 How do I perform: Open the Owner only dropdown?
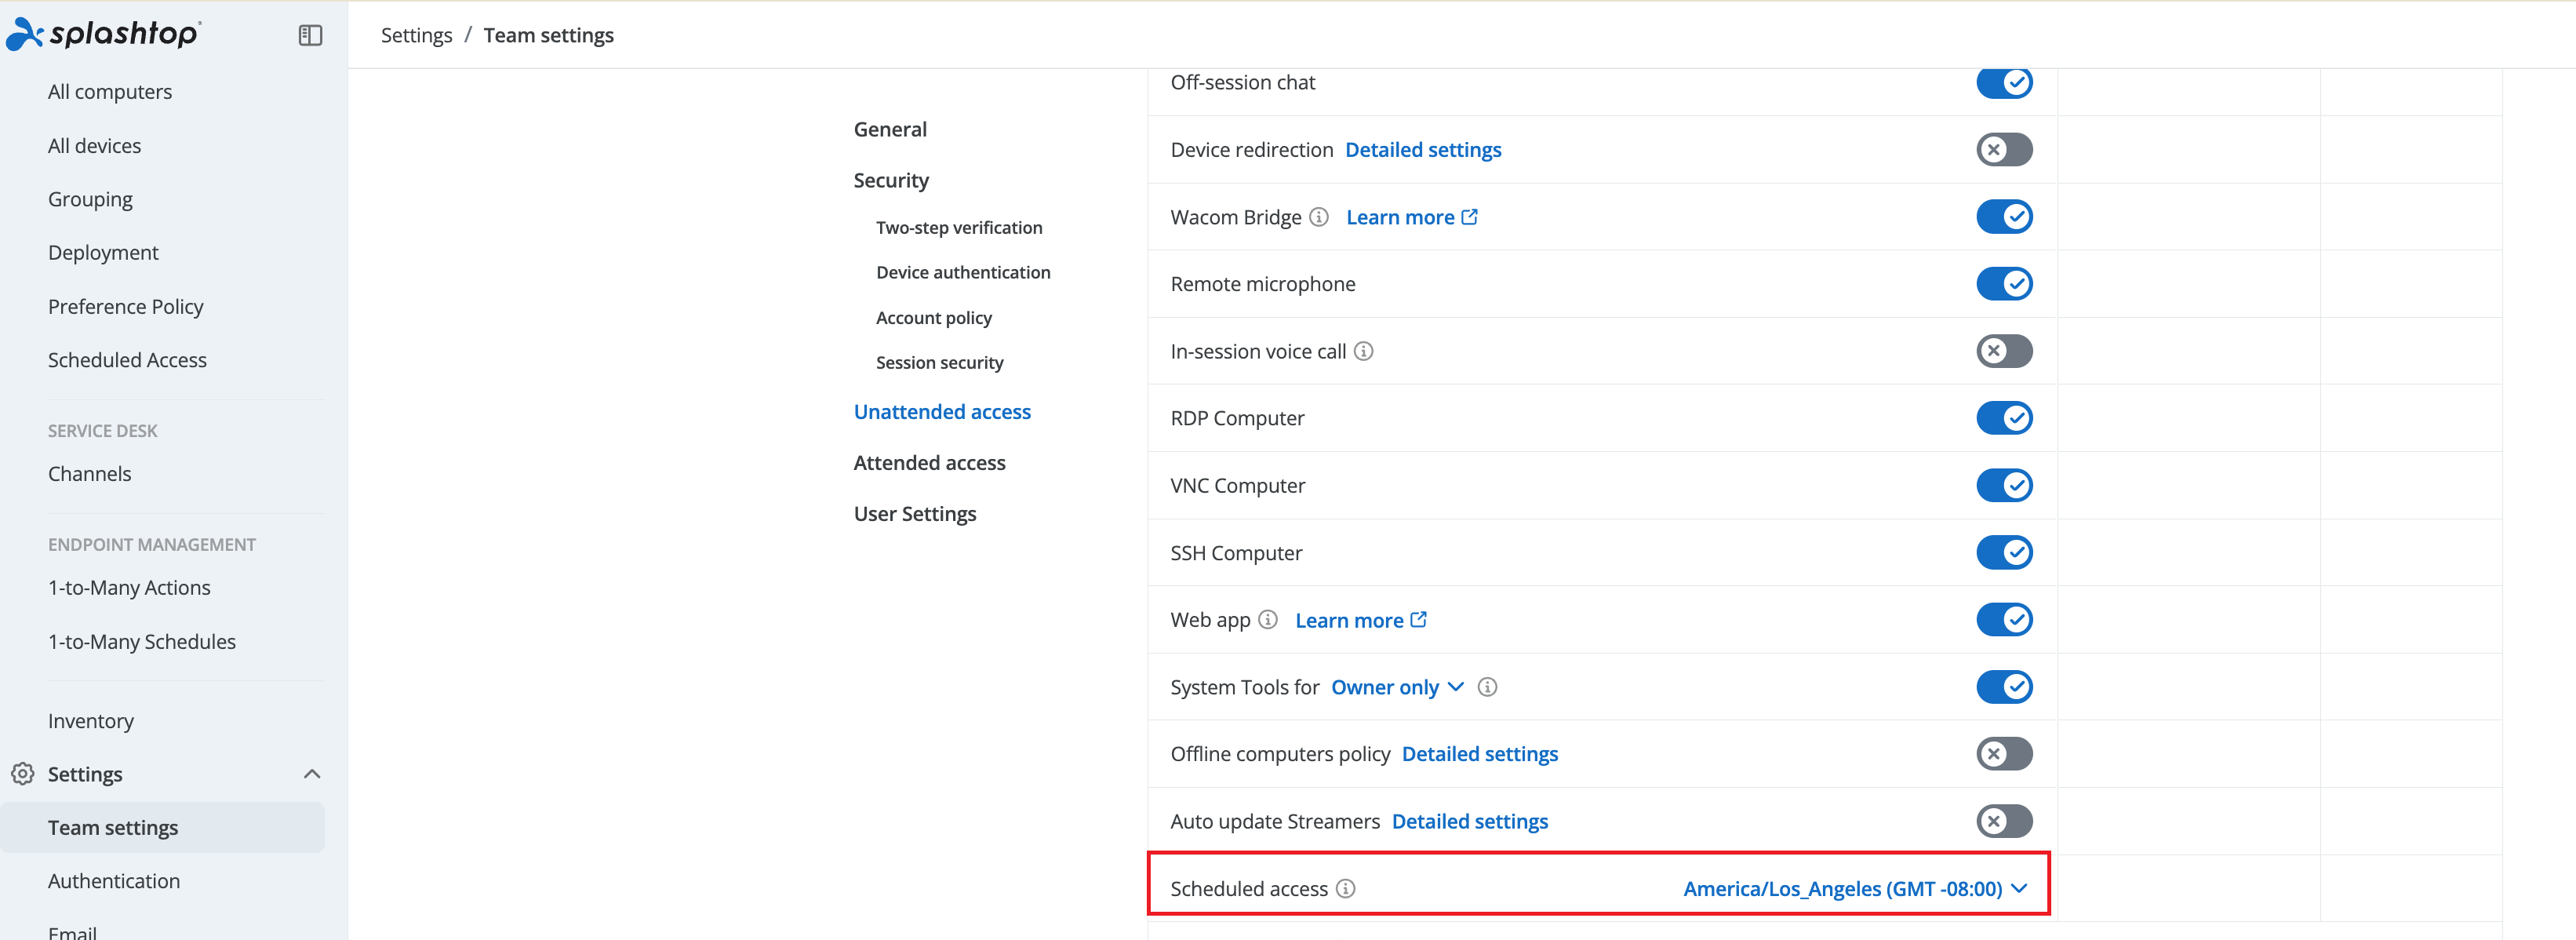1397,687
